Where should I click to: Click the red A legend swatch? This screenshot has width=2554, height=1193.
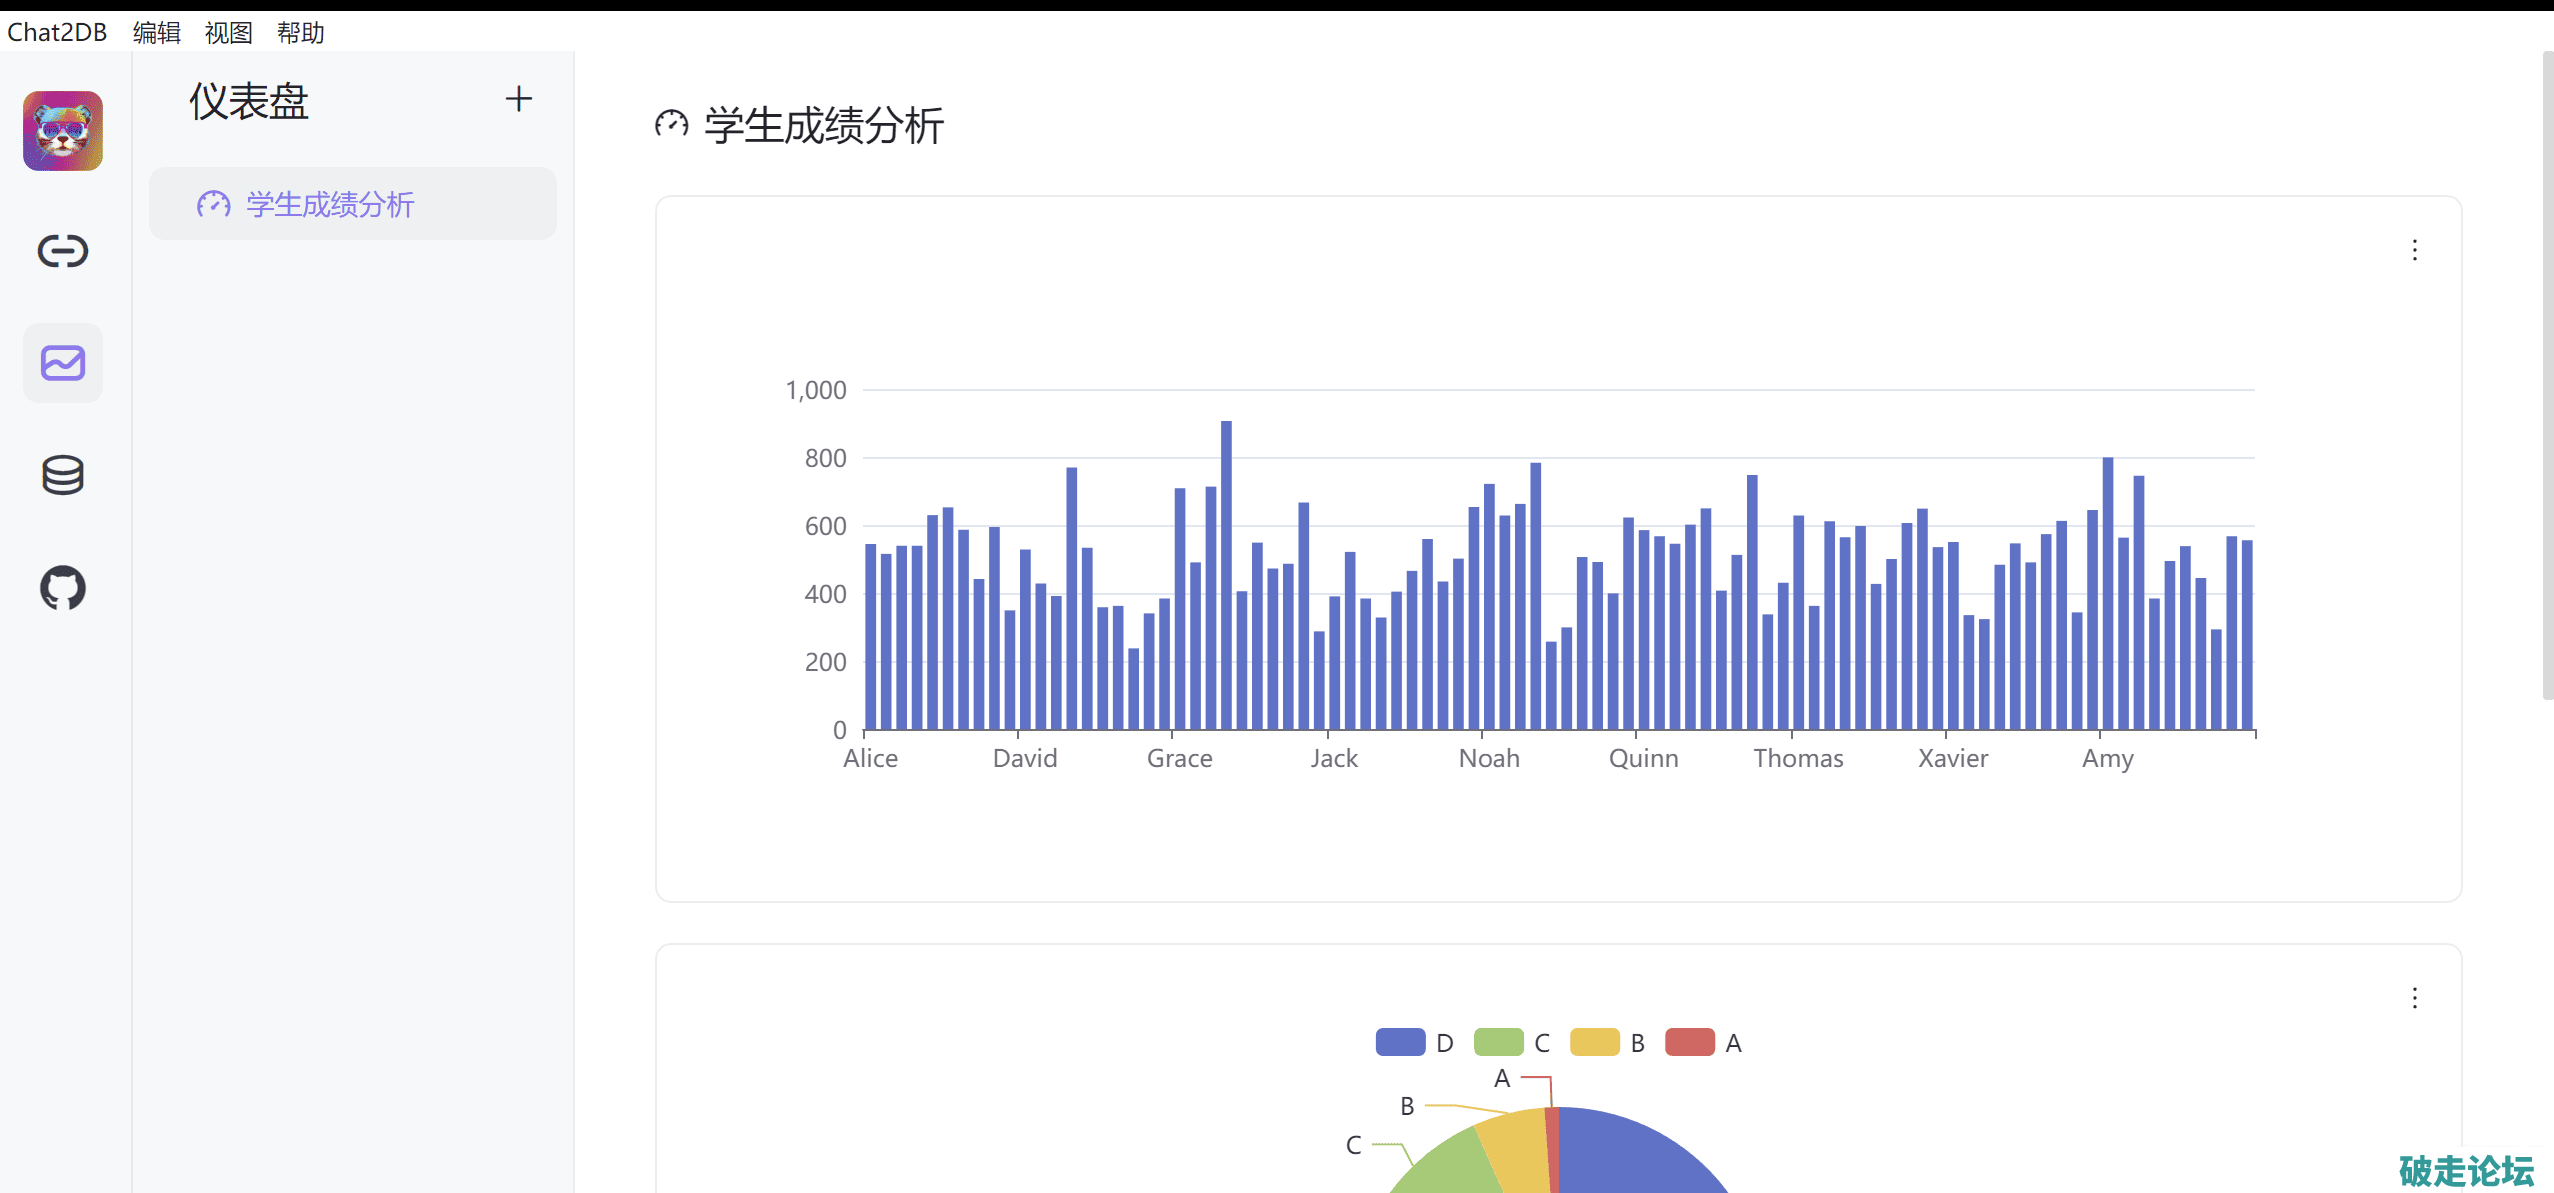click(1690, 1043)
